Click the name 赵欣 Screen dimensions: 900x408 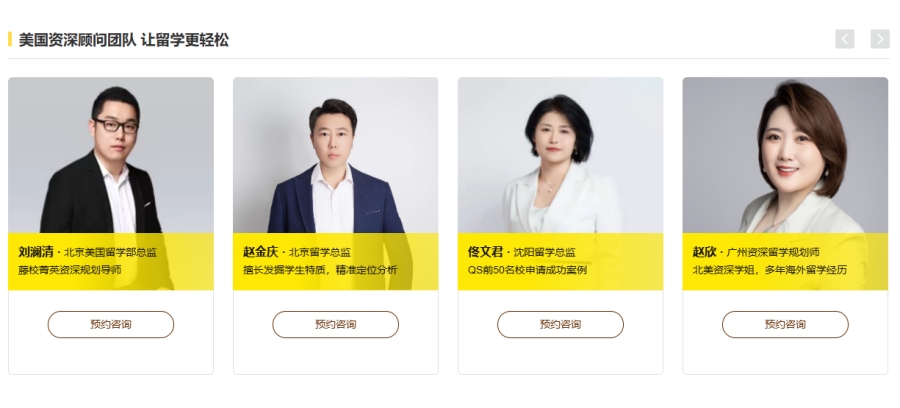point(704,251)
